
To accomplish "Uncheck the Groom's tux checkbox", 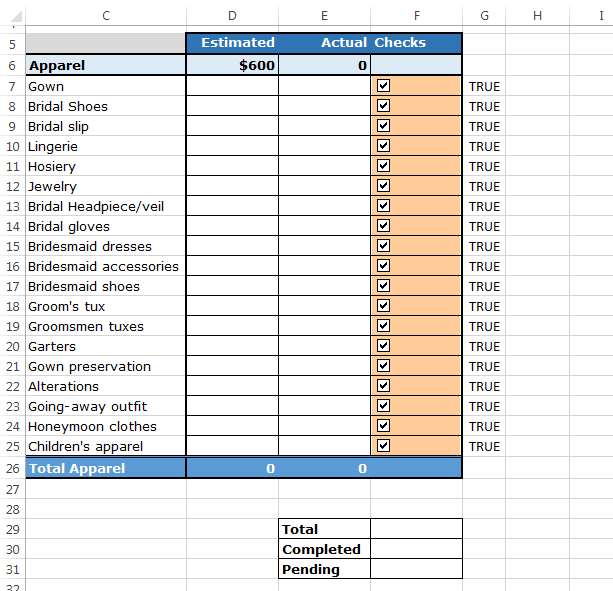I will tap(383, 305).
